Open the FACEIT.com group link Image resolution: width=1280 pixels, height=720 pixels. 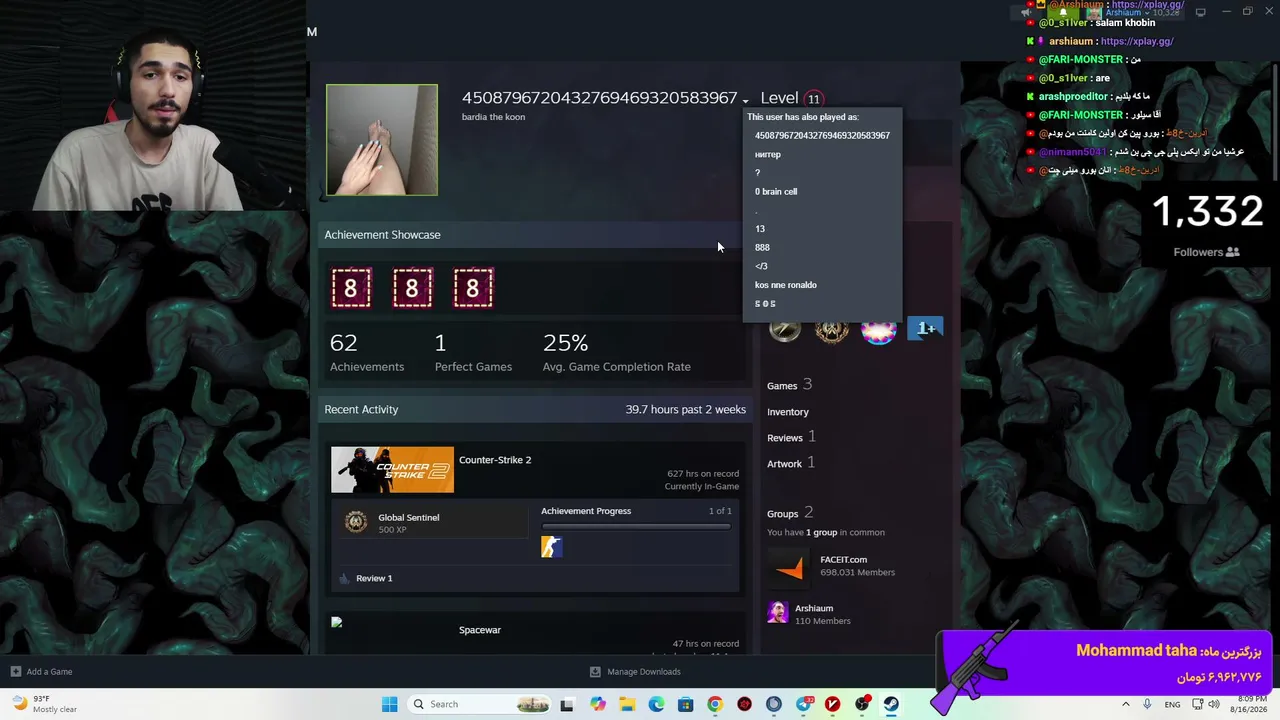[843, 560]
